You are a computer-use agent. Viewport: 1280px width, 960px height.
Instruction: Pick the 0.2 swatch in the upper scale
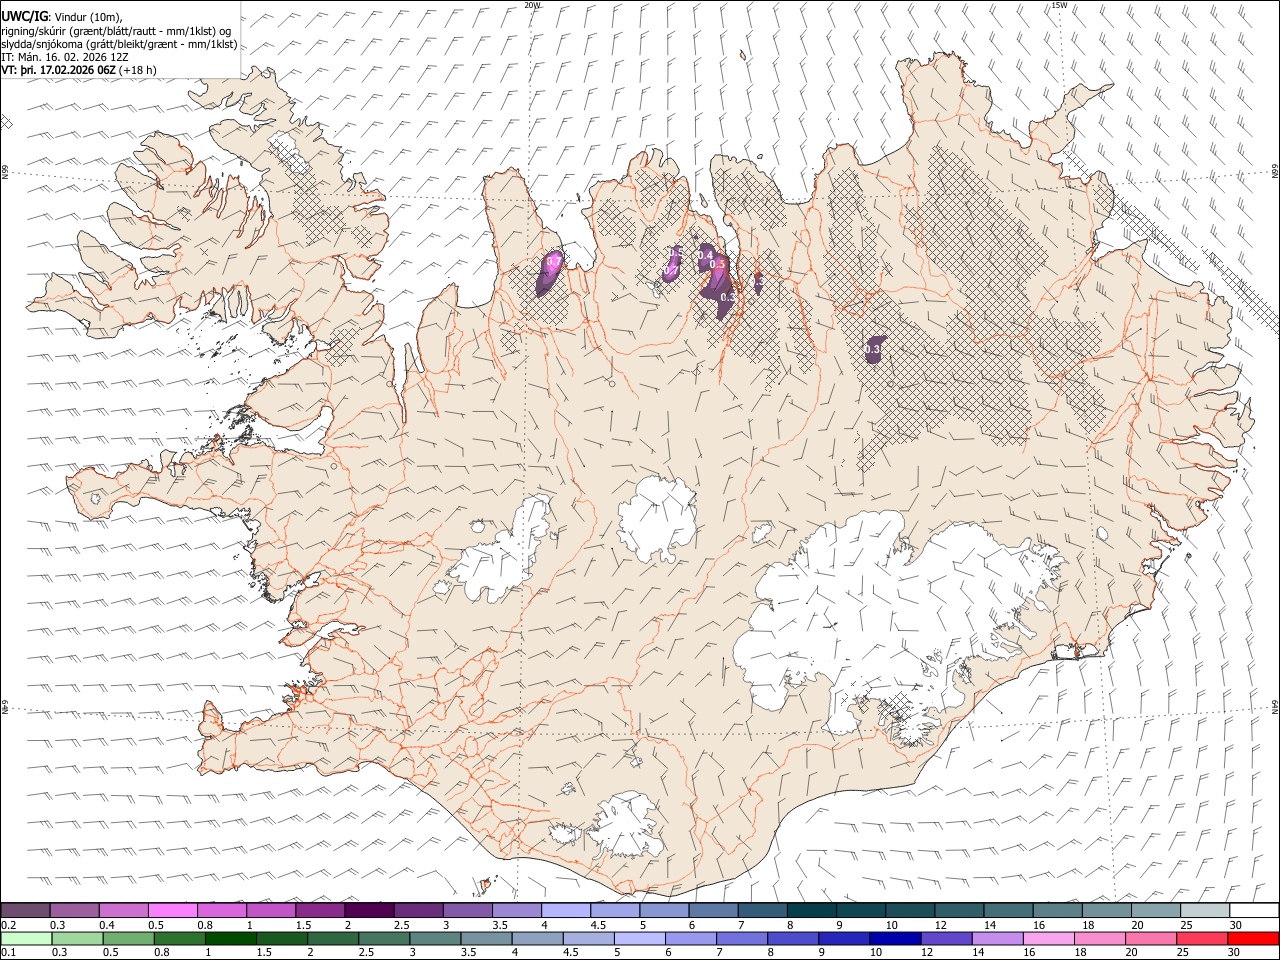[x=25, y=910]
